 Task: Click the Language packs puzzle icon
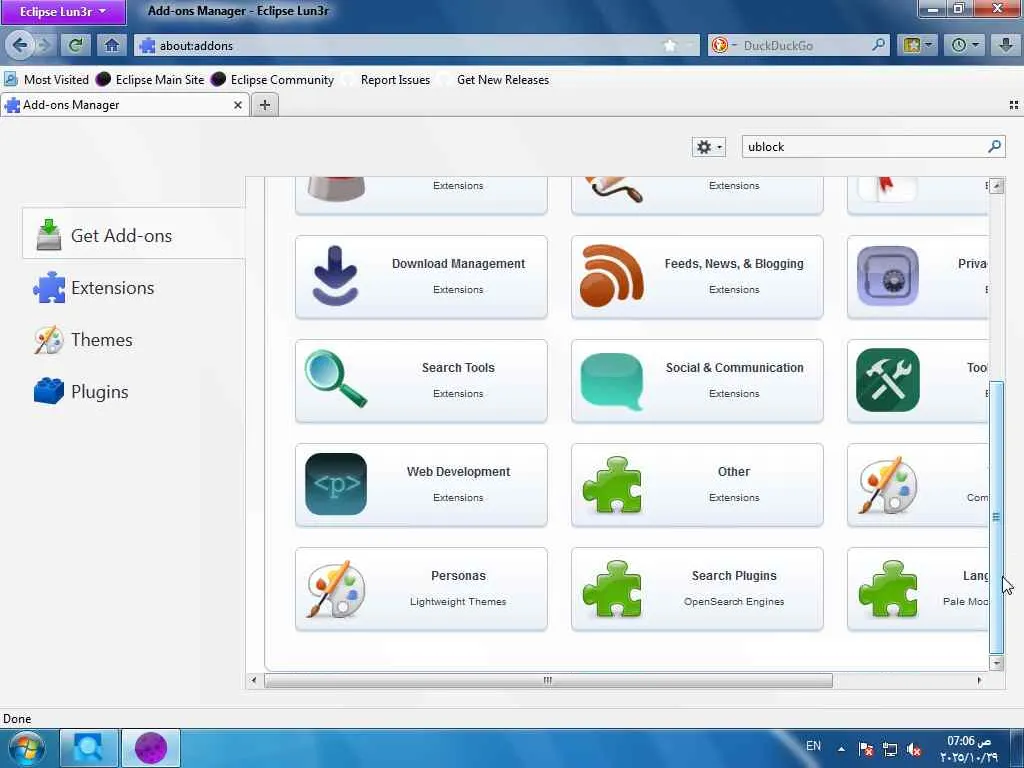pyautogui.click(x=888, y=589)
